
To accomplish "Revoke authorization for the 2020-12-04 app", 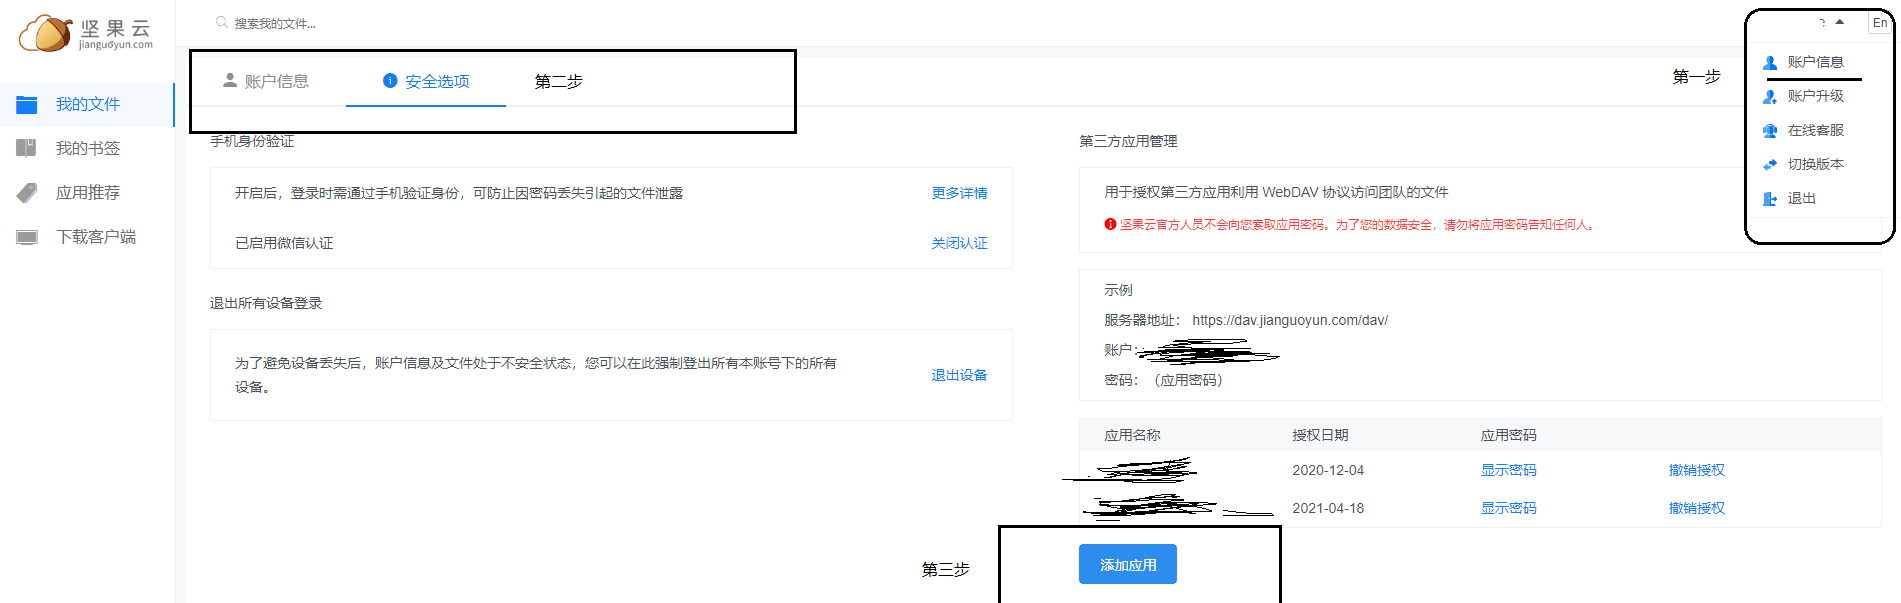I will tap(1696, 470).
